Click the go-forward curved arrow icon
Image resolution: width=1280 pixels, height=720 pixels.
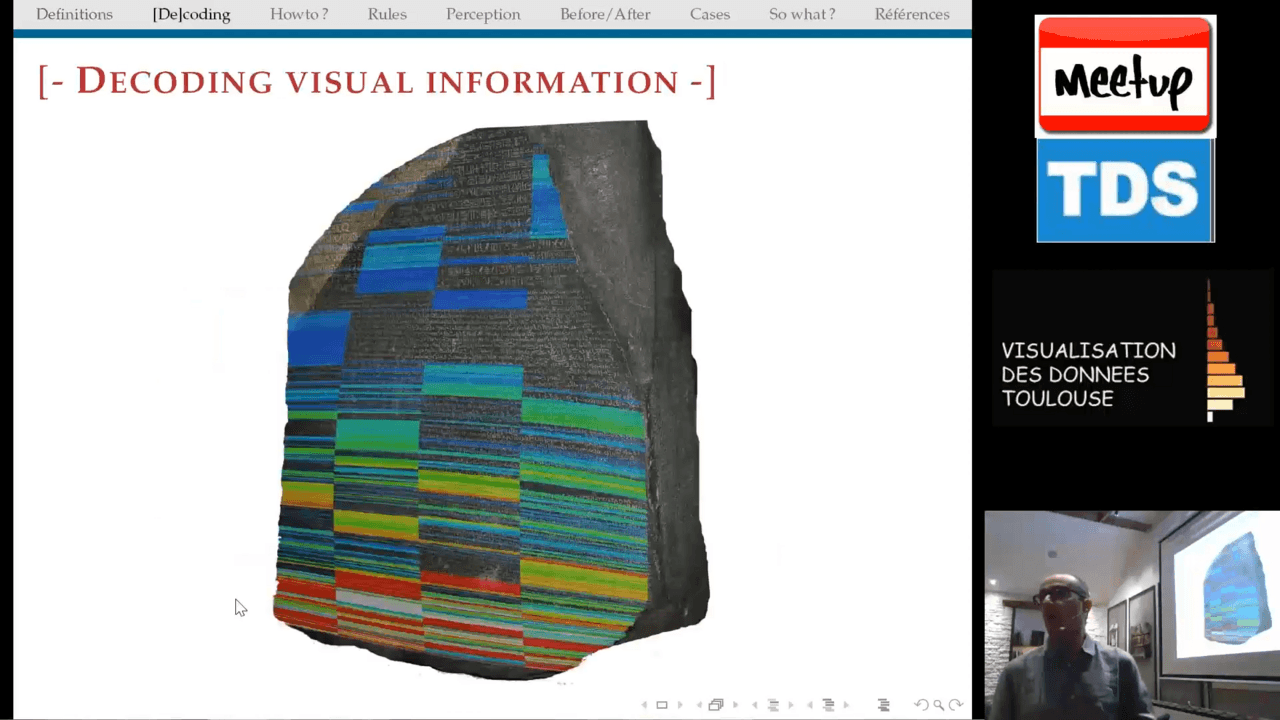pos(956,705)
